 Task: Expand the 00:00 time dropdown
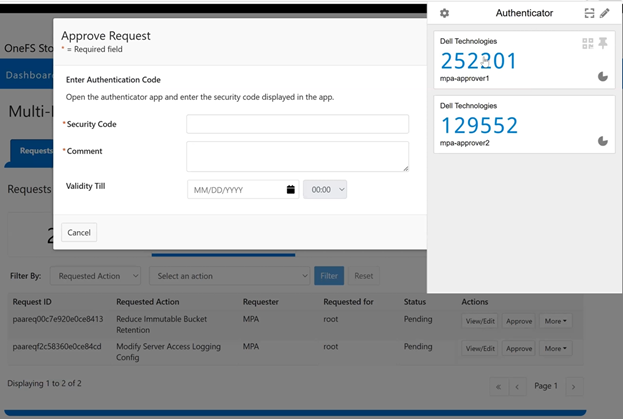click(325, 189)
